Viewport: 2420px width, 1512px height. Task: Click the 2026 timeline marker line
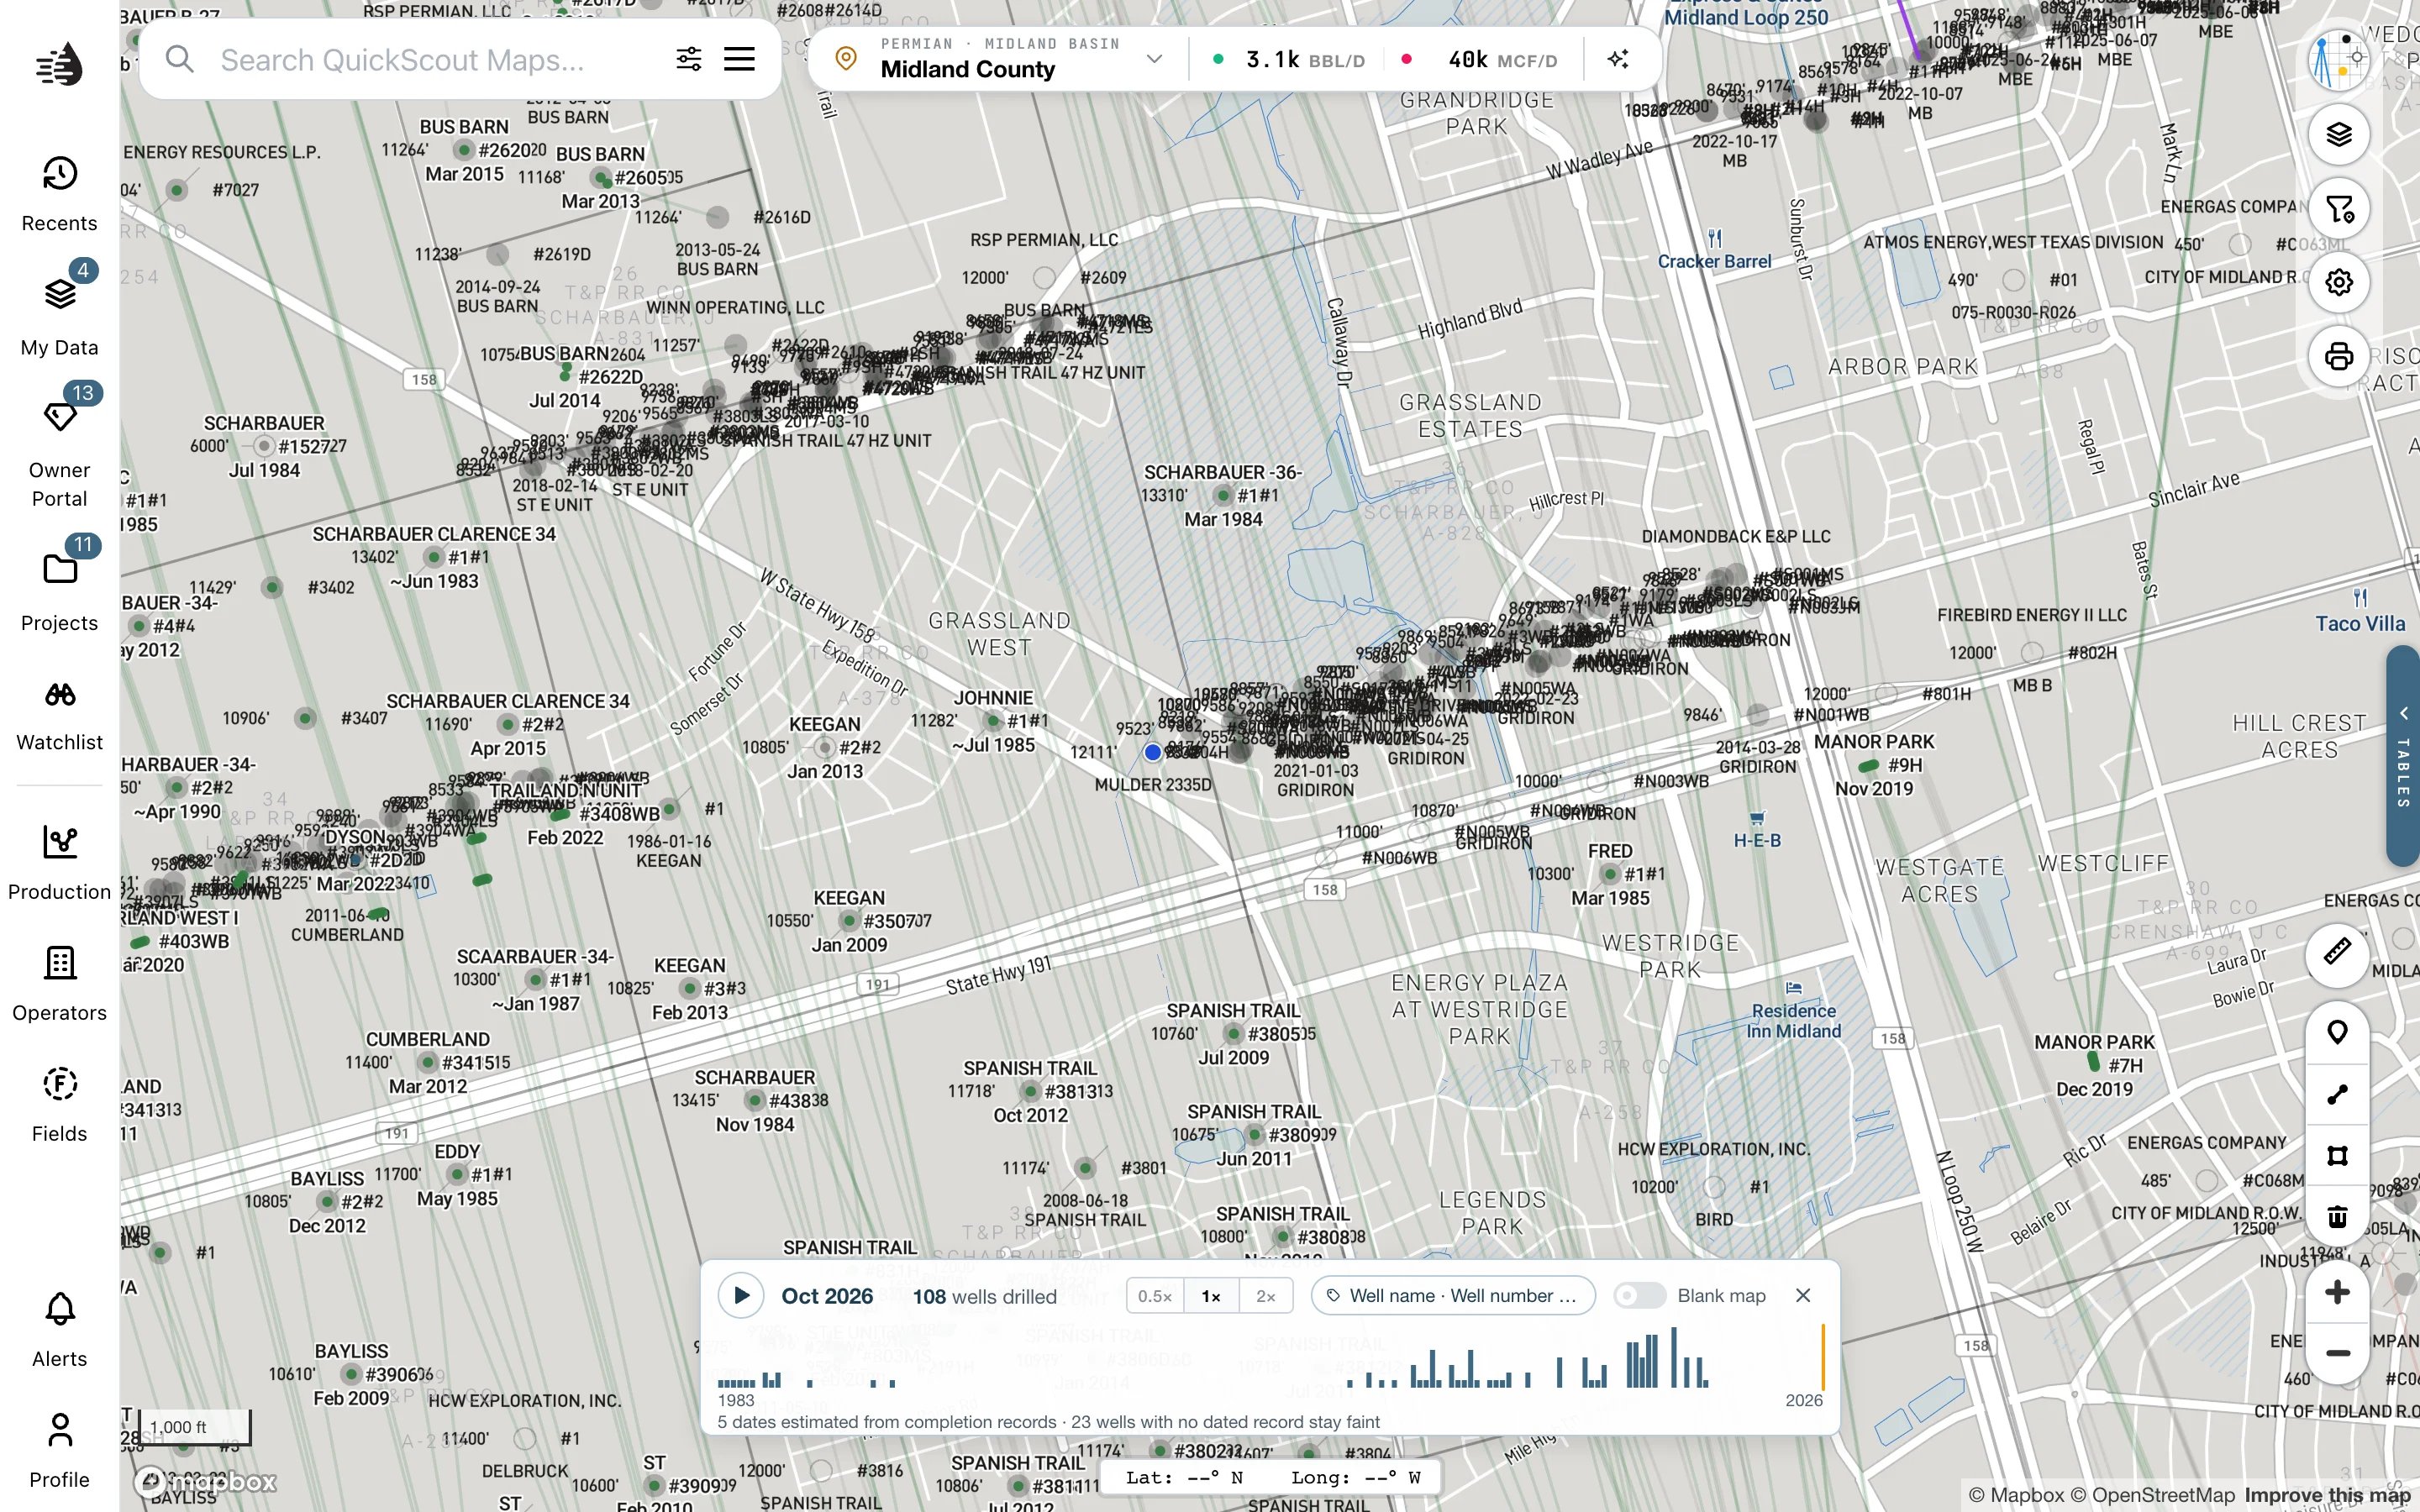[1823, 1357]
